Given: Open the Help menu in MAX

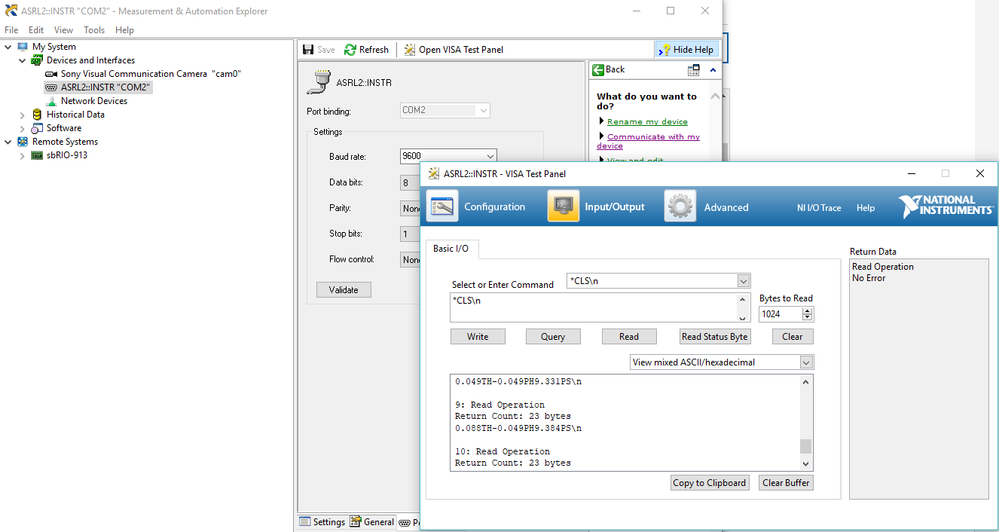Looking at the screenshot, I should (x=125, y=30).
